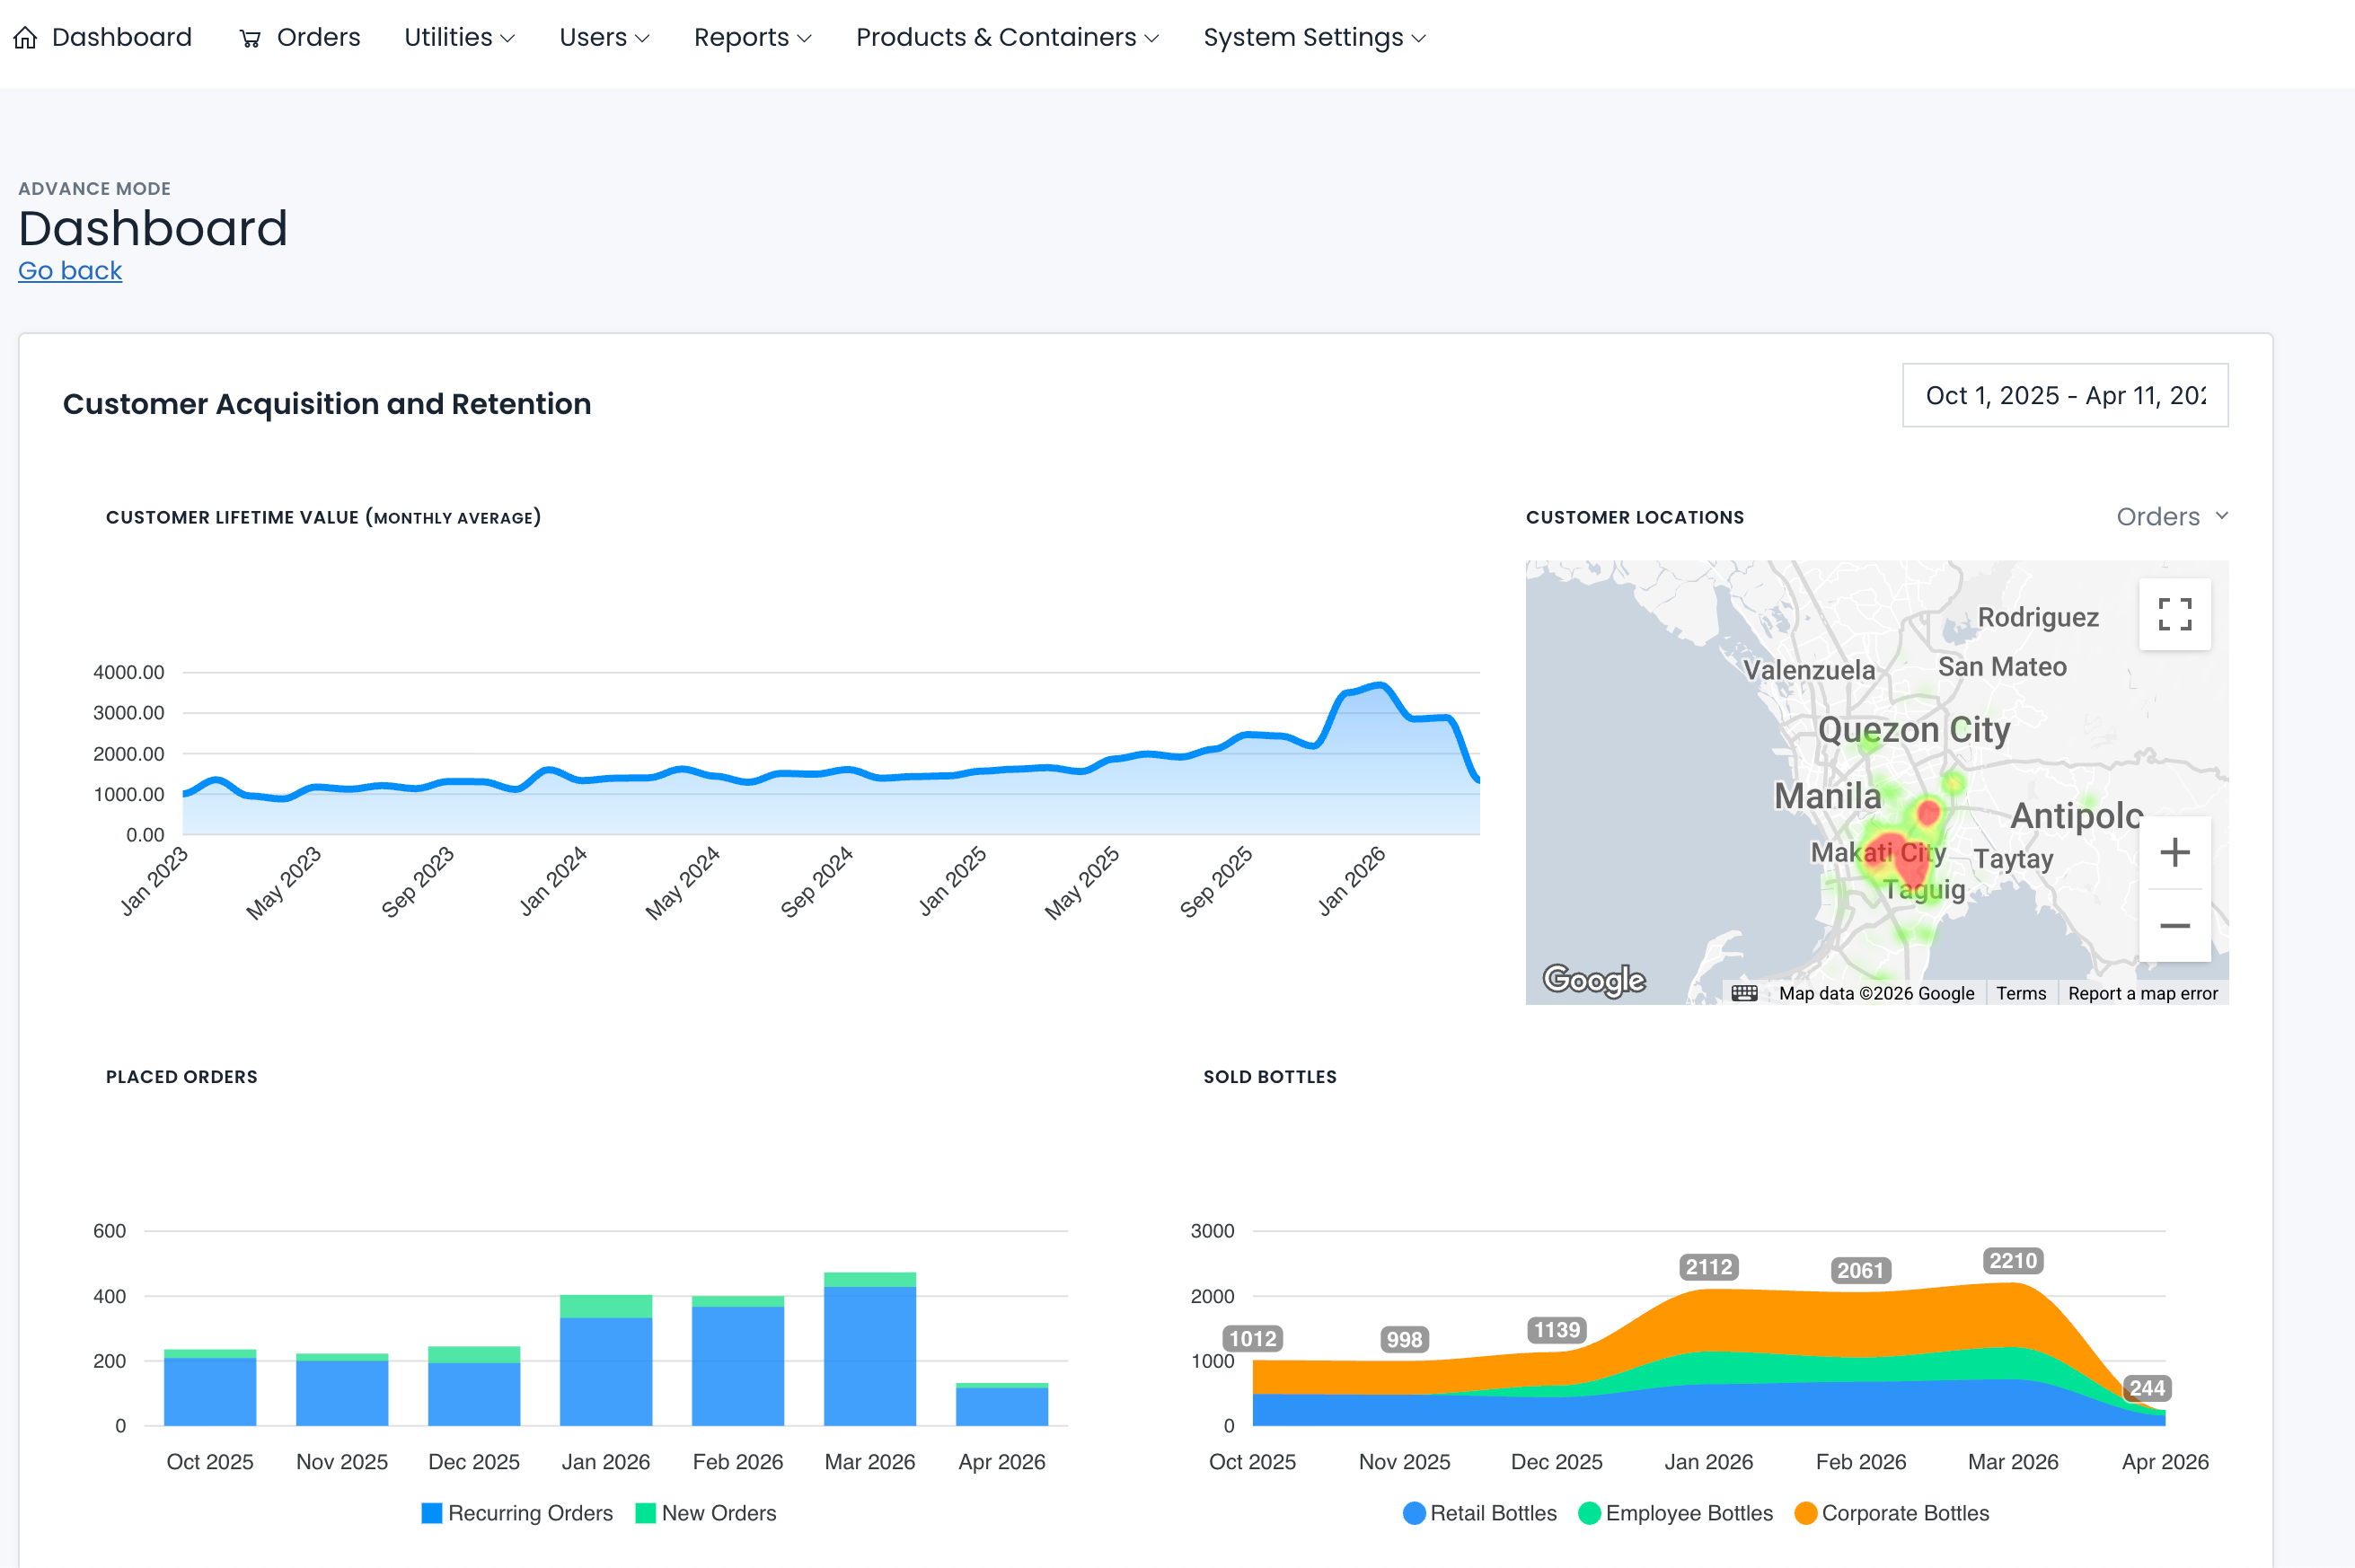Click the Go back link

70,271
